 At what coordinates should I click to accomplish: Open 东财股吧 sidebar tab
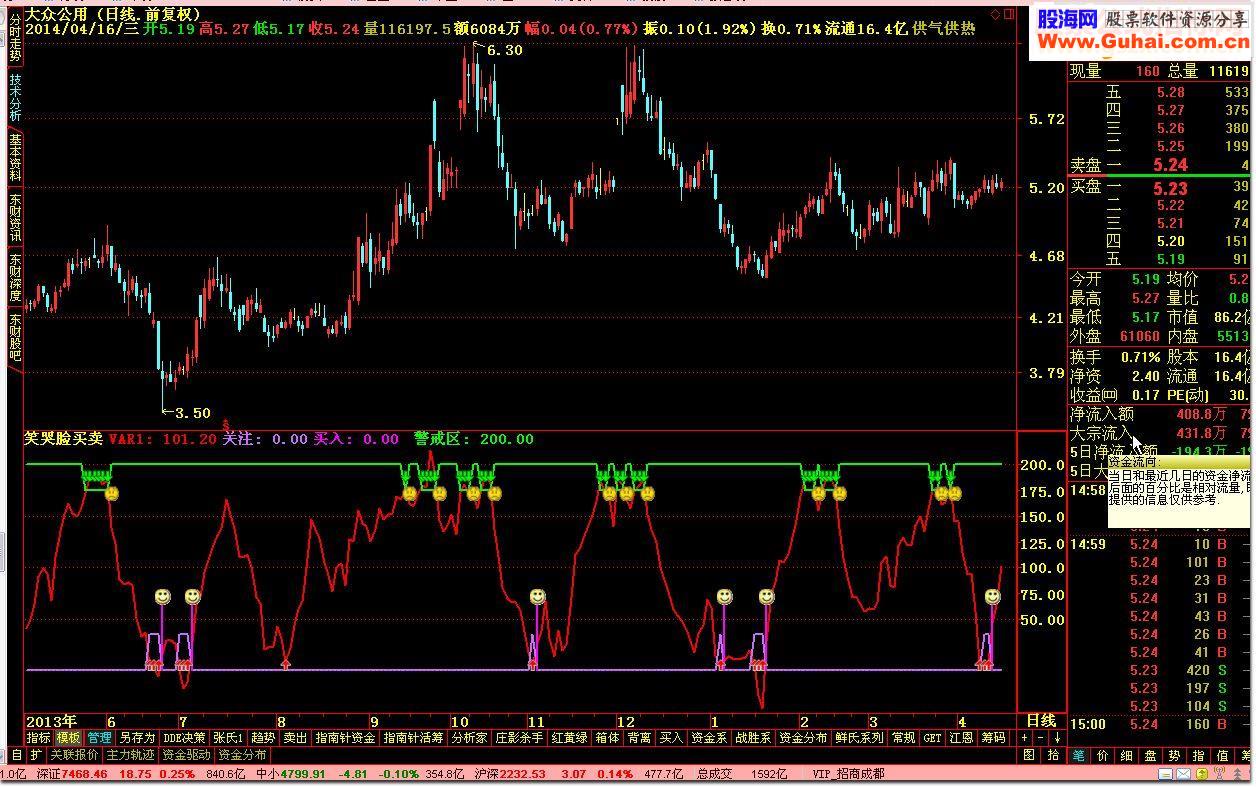[x=15, y=338]
